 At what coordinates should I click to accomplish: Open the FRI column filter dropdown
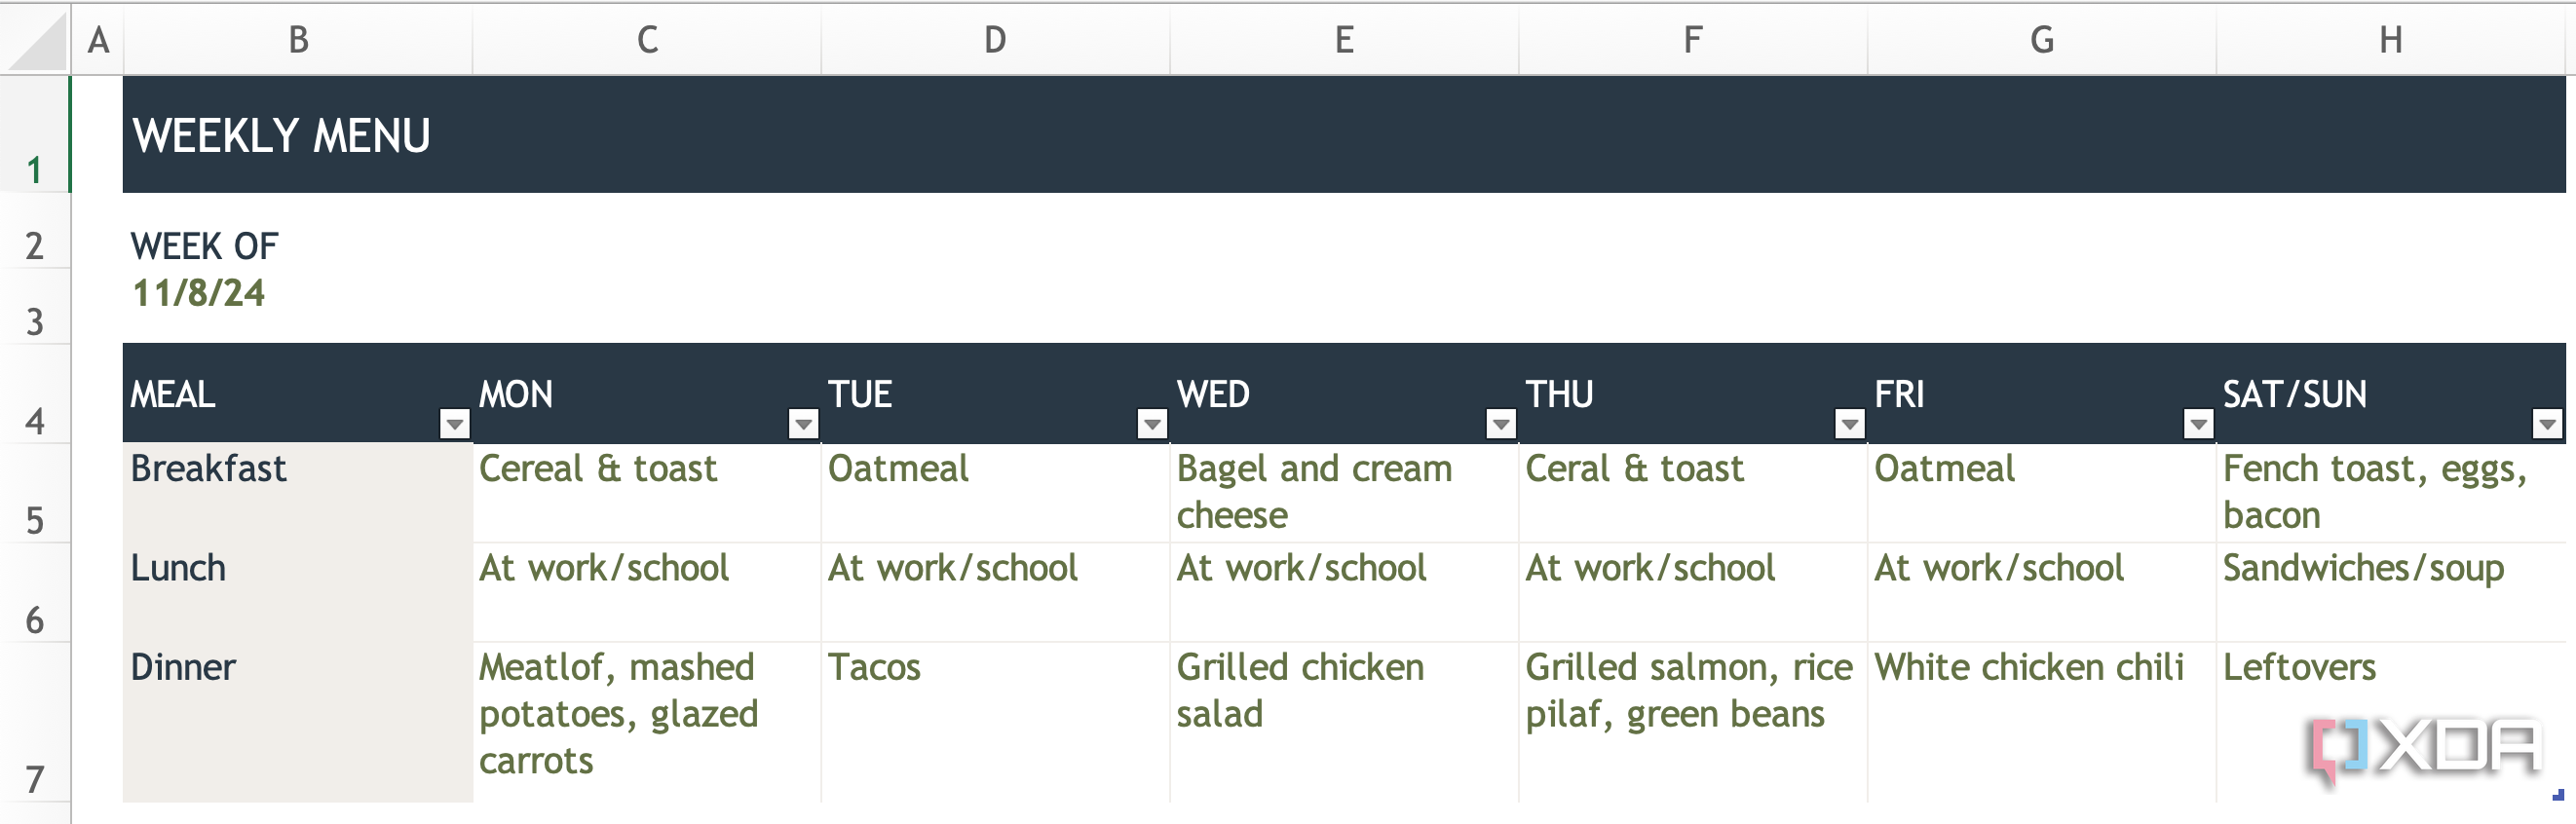[2196, 424]
